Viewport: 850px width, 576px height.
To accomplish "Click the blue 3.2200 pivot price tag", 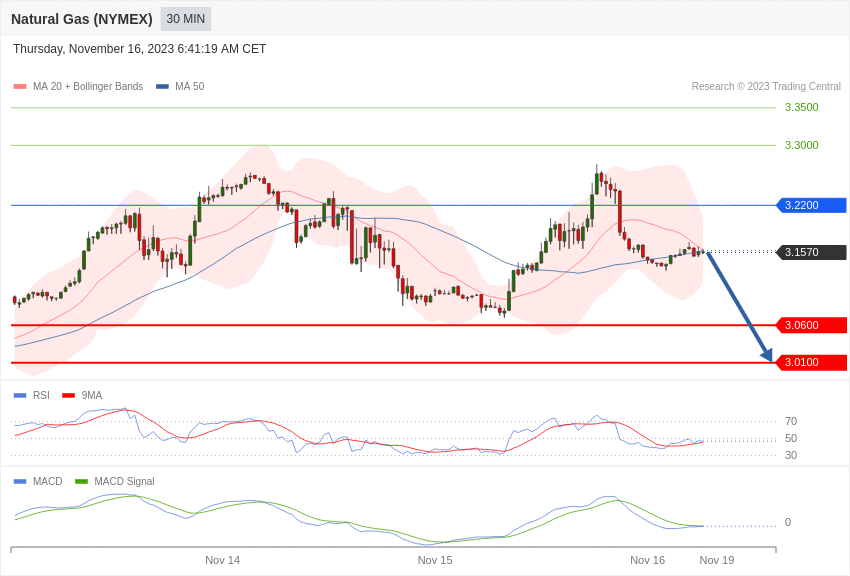I will click(x=812, y=205).
